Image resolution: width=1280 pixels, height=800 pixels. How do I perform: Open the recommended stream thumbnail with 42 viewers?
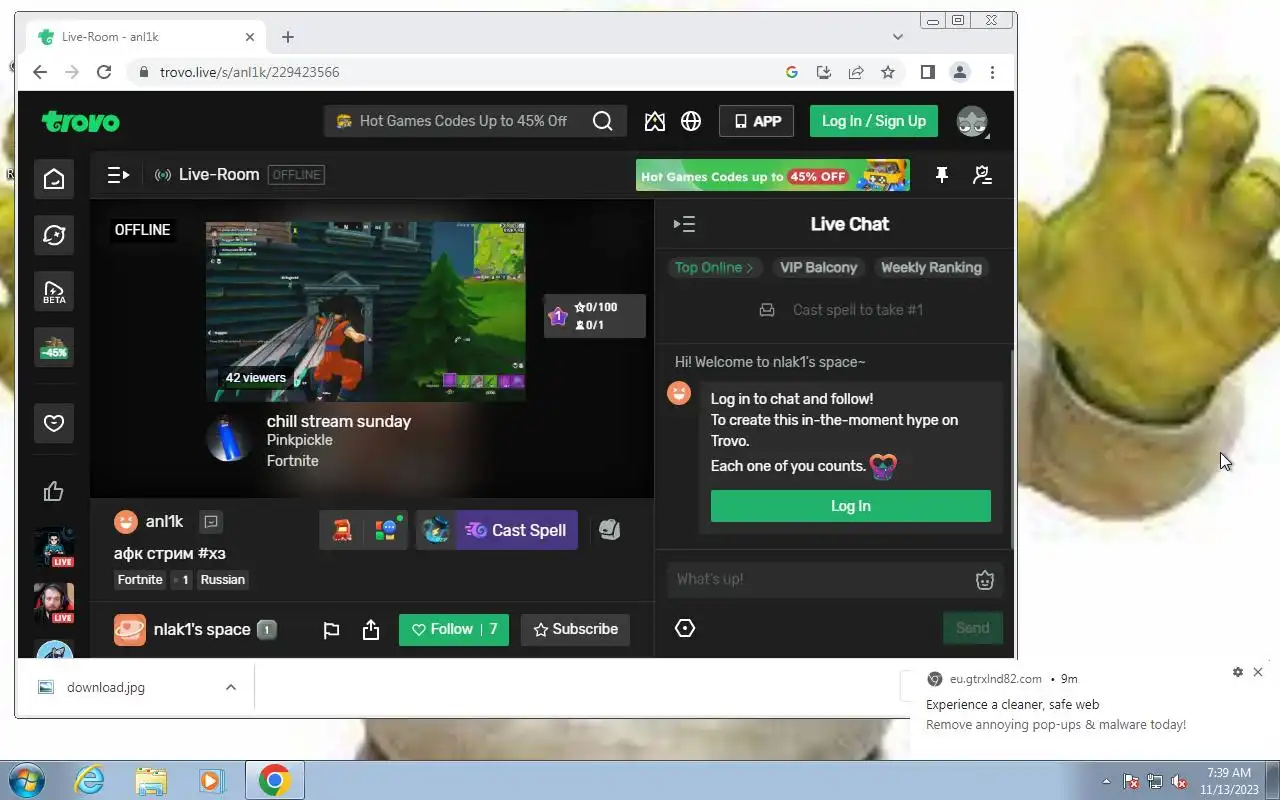point(365,310)
